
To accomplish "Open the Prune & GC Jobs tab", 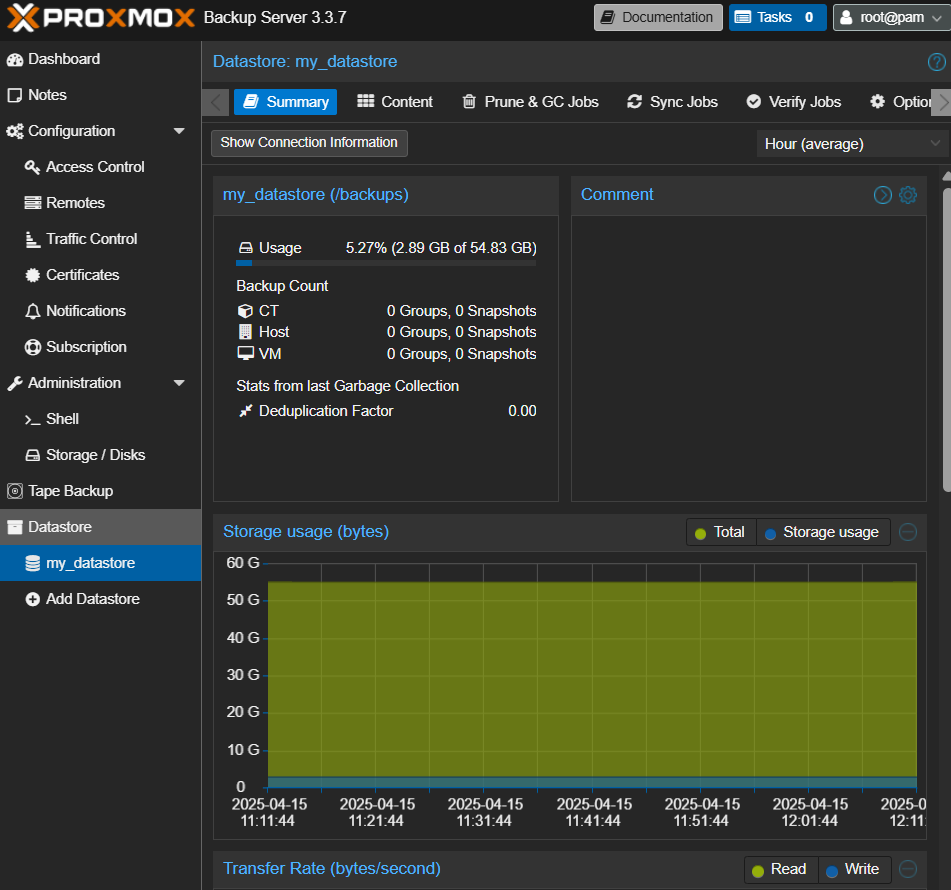I will 530,102.
